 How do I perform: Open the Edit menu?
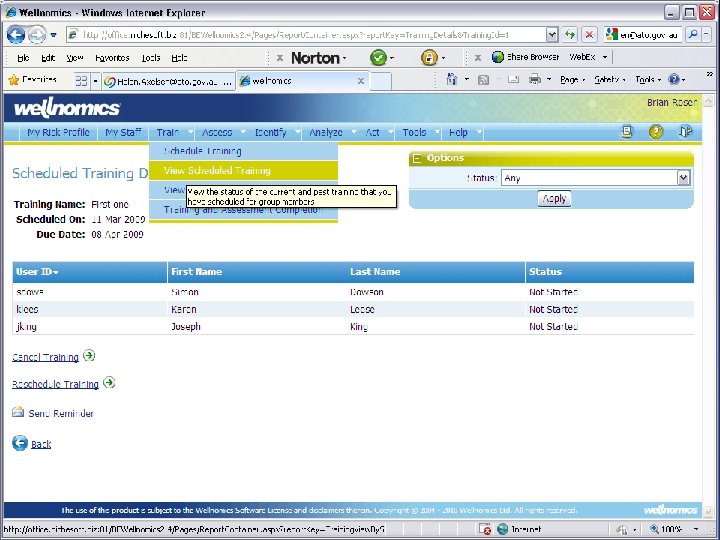[x=48, y=58]
